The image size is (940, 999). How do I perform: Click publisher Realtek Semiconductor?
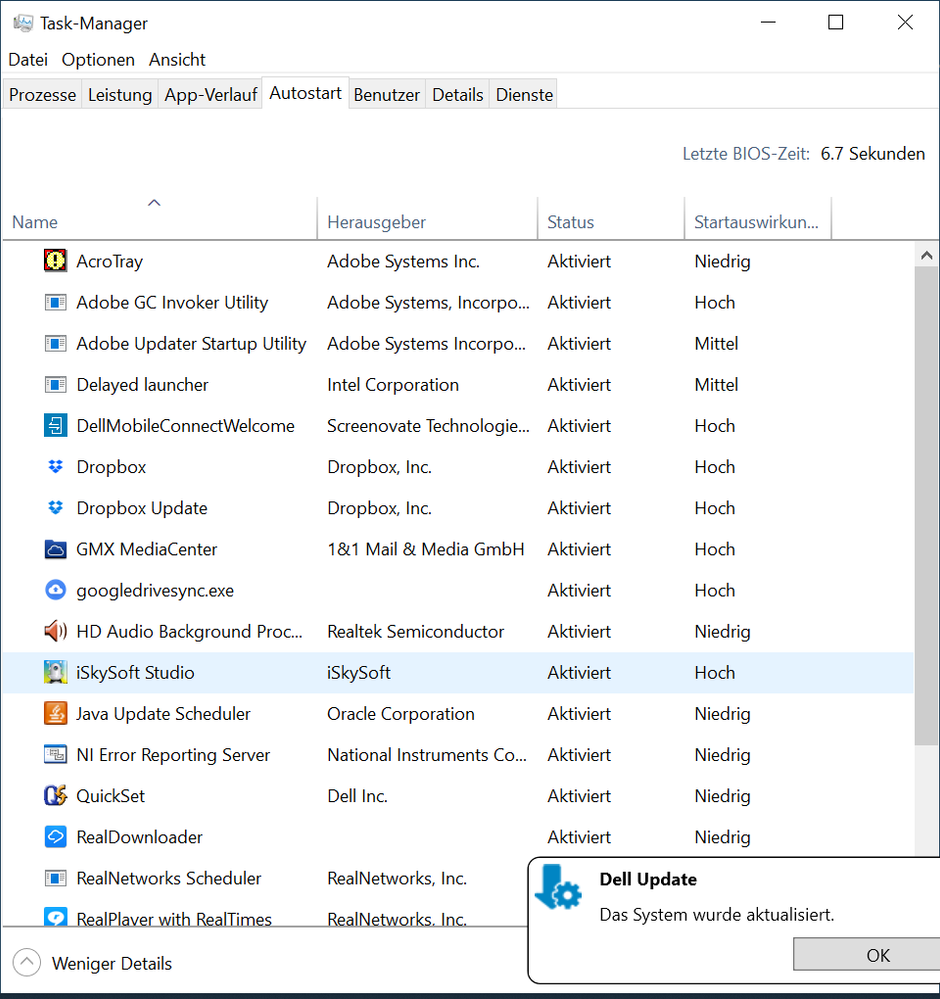point(416,631)
